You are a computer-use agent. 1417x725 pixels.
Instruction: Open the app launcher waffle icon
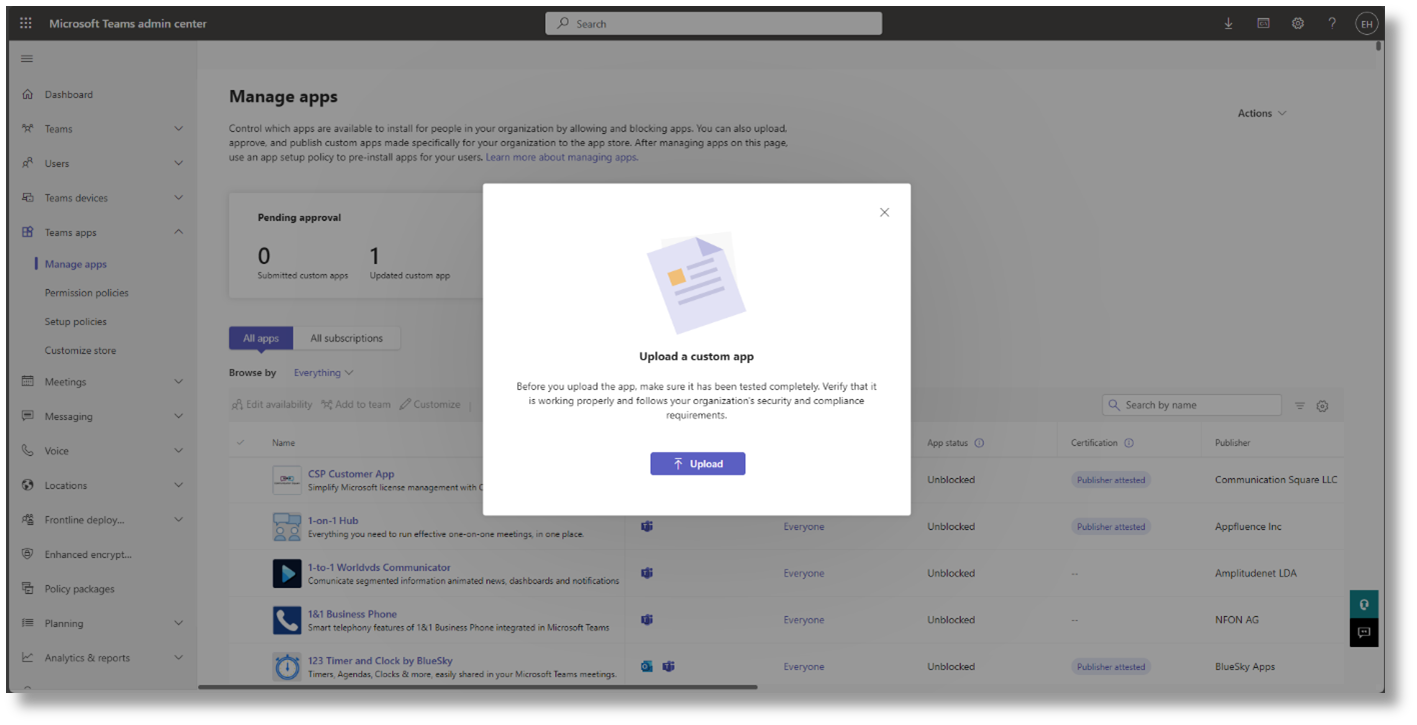(26, 24)
